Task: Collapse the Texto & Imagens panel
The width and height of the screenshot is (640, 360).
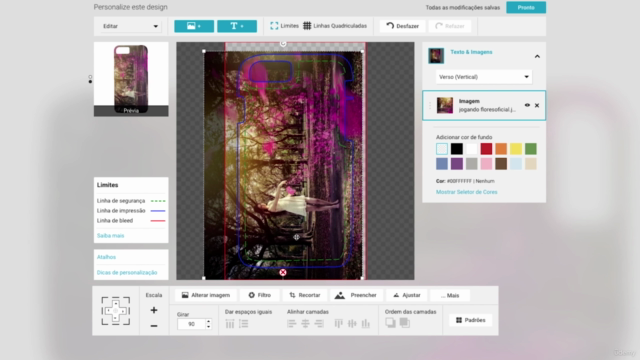Action: click(x=537, y=56)
